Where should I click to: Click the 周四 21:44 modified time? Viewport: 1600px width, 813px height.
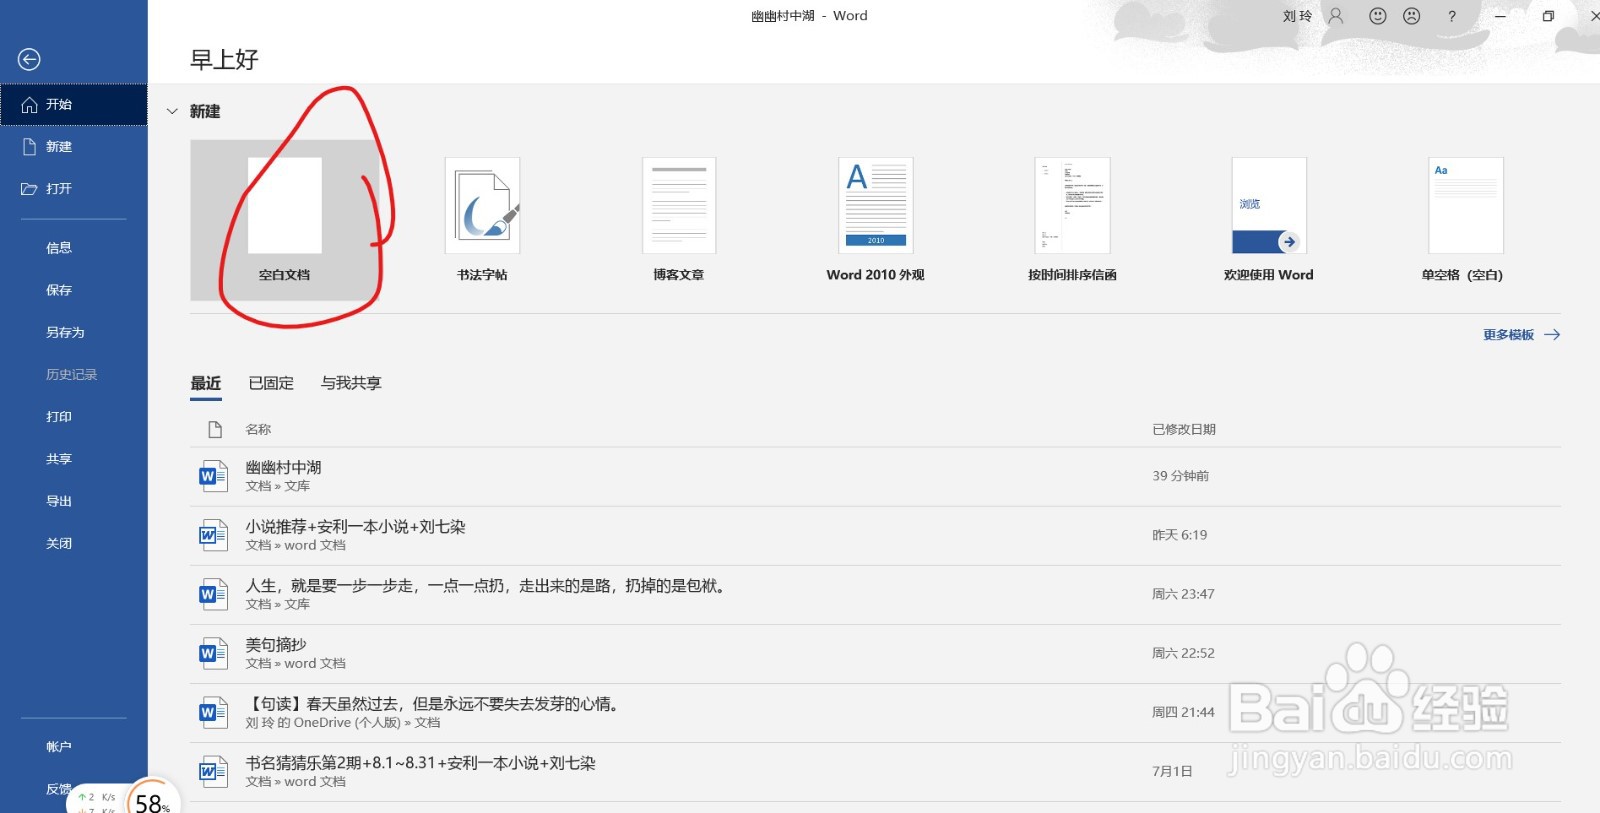pos(1183,712)
